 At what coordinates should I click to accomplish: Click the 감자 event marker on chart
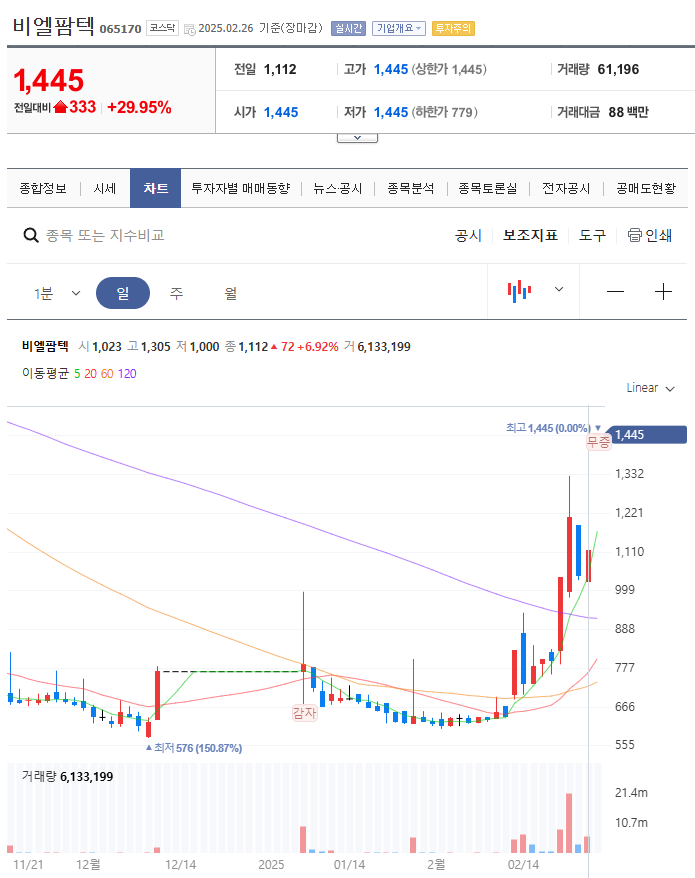coord(305,713)
